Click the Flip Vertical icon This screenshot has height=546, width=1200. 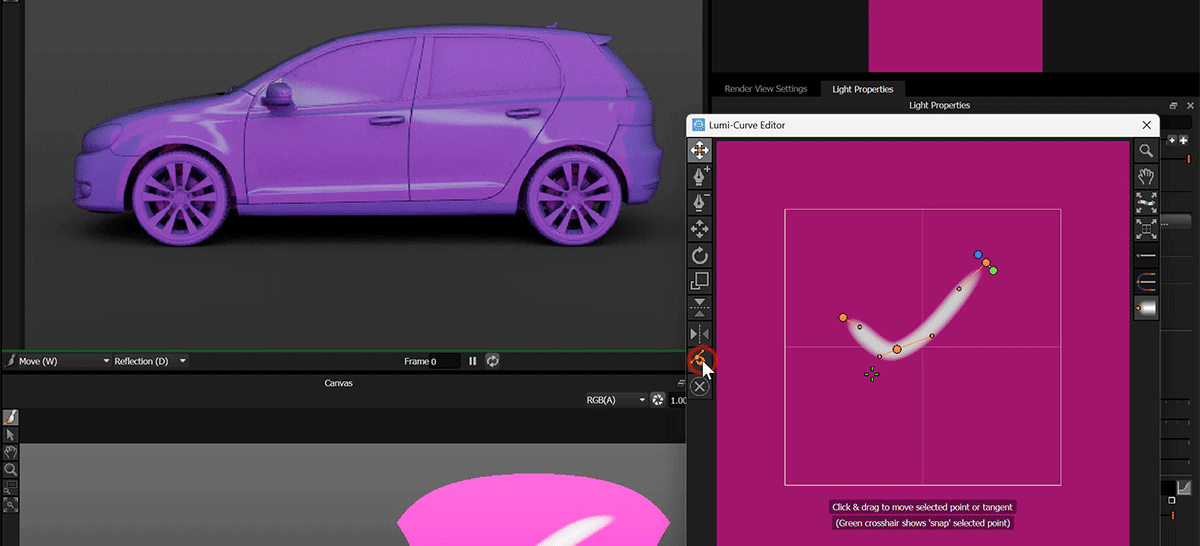(700, 307)
